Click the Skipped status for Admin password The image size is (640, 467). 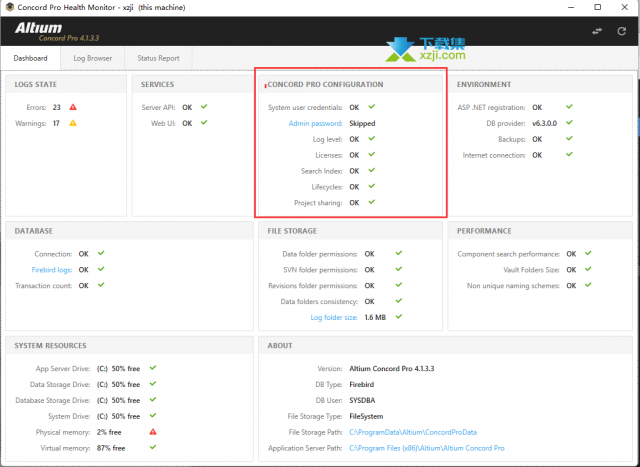(x=362, y=123)
